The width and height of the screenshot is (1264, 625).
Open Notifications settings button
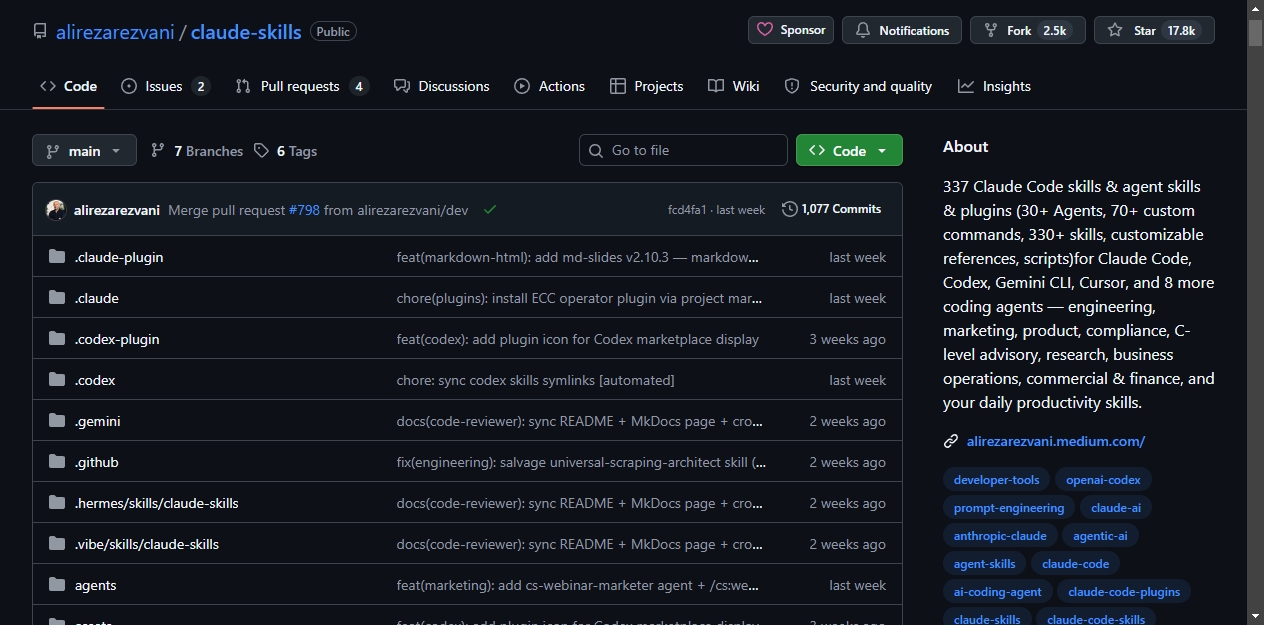[x=902, y=30]
